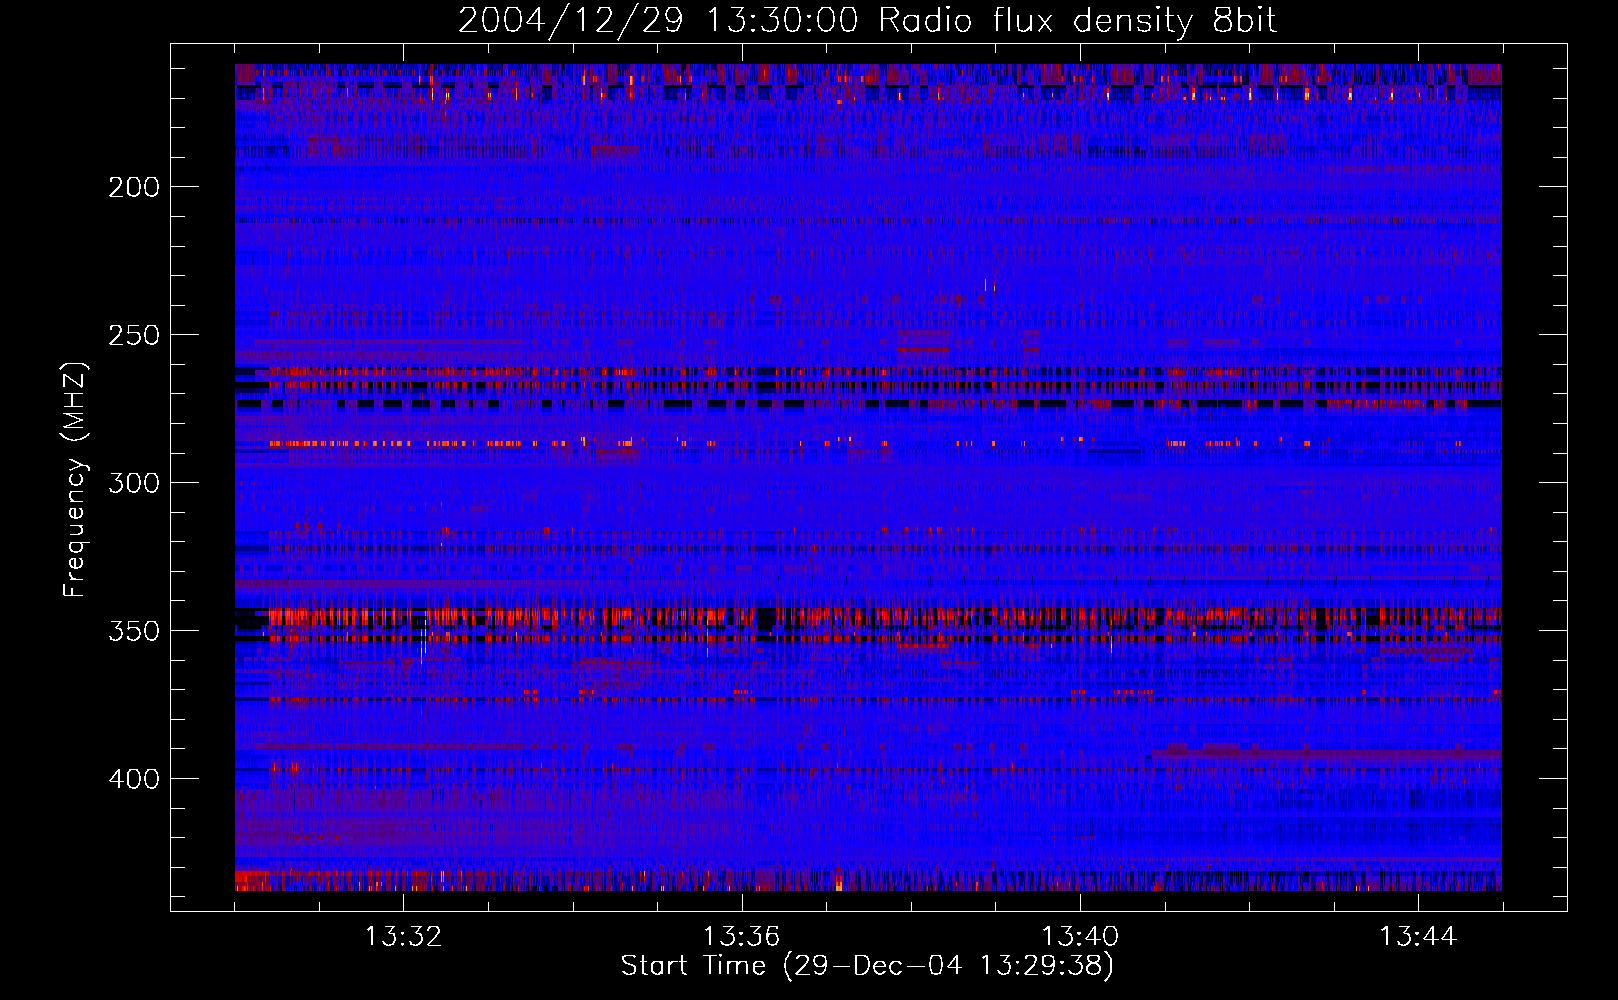Click the 300 frequency tick label
The width and height of the screenshot is (1618, 1000).
[134, 483]
